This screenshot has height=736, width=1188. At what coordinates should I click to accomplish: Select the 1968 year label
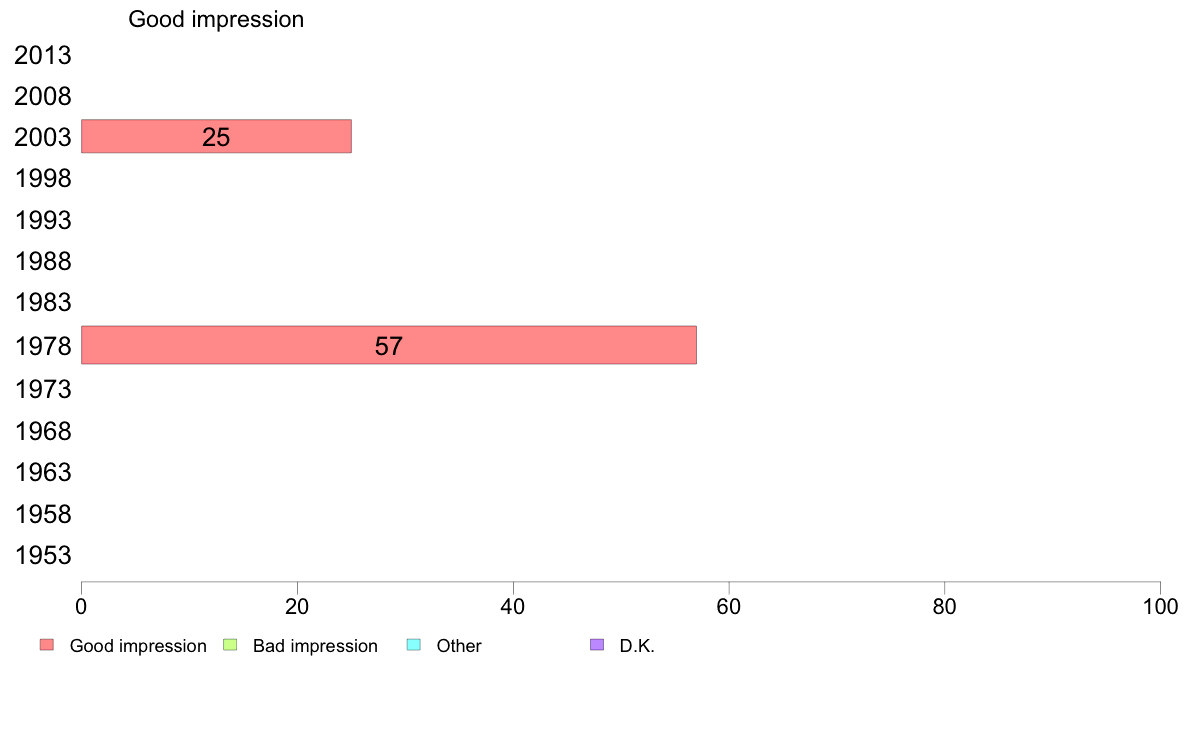point(43,431)
